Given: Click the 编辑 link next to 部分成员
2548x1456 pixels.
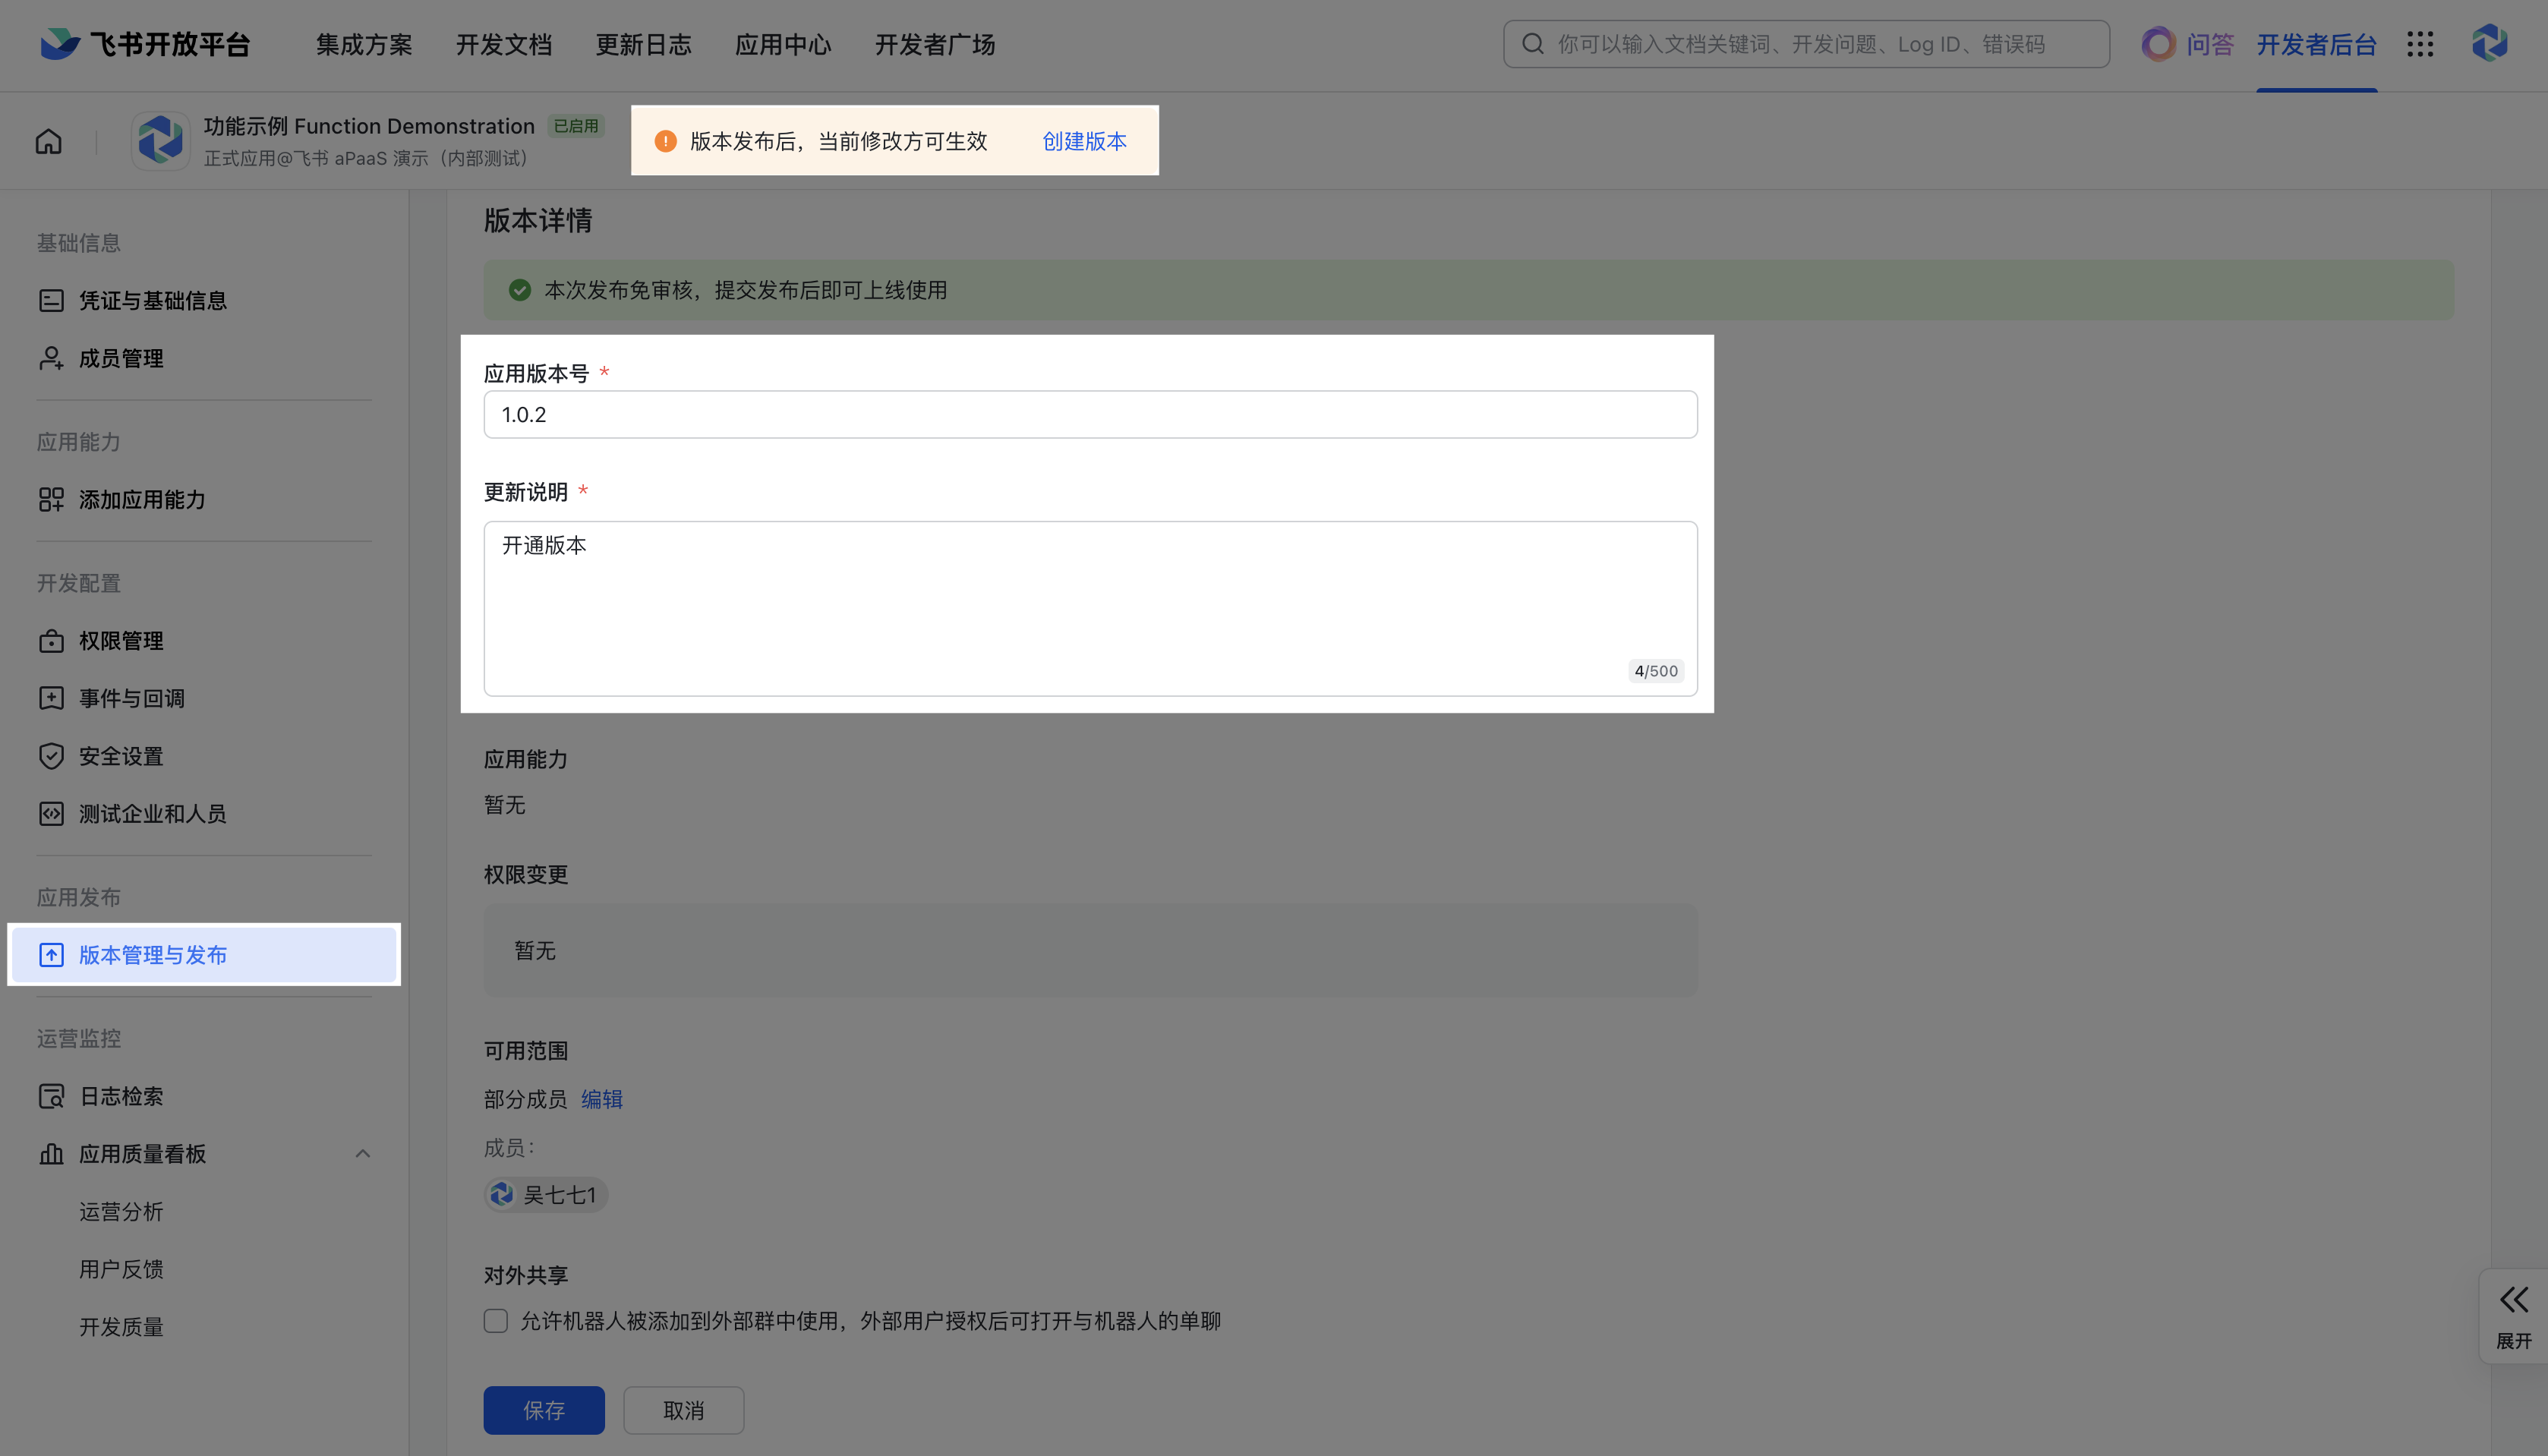Looking at the screenshot, I should [x=602, y=1099].
